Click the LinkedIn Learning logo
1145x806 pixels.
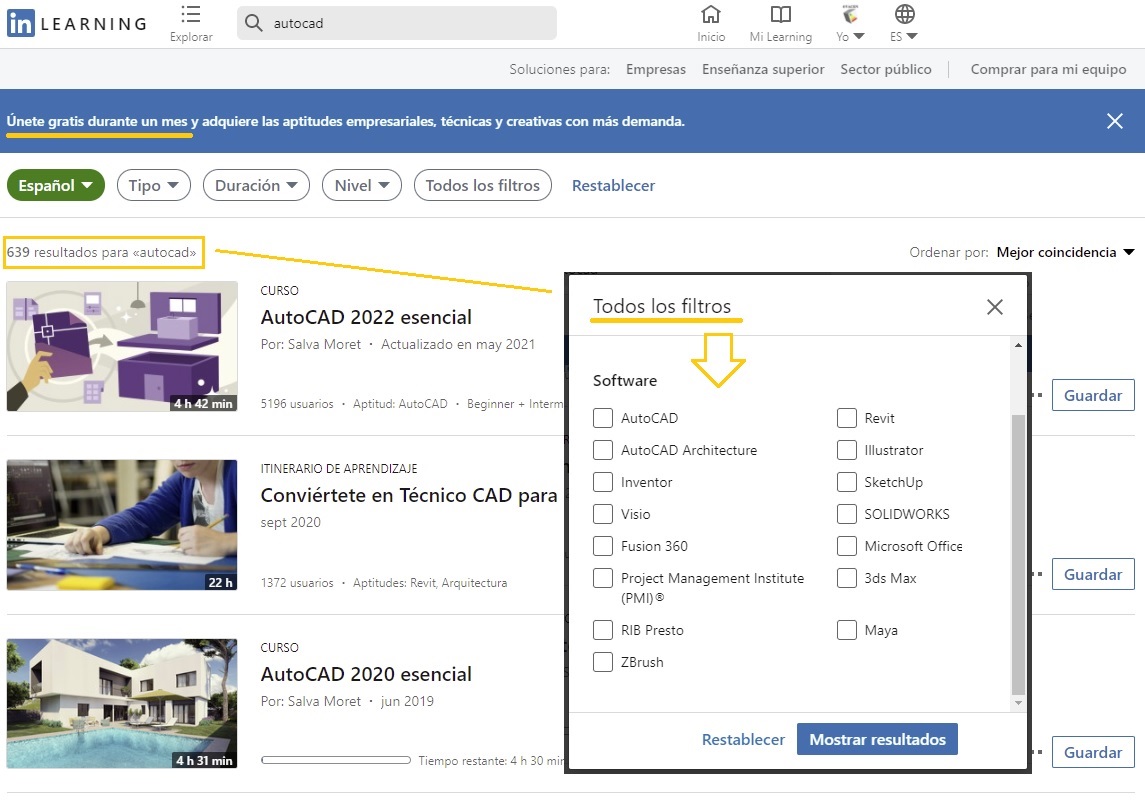tap(76, 24)
